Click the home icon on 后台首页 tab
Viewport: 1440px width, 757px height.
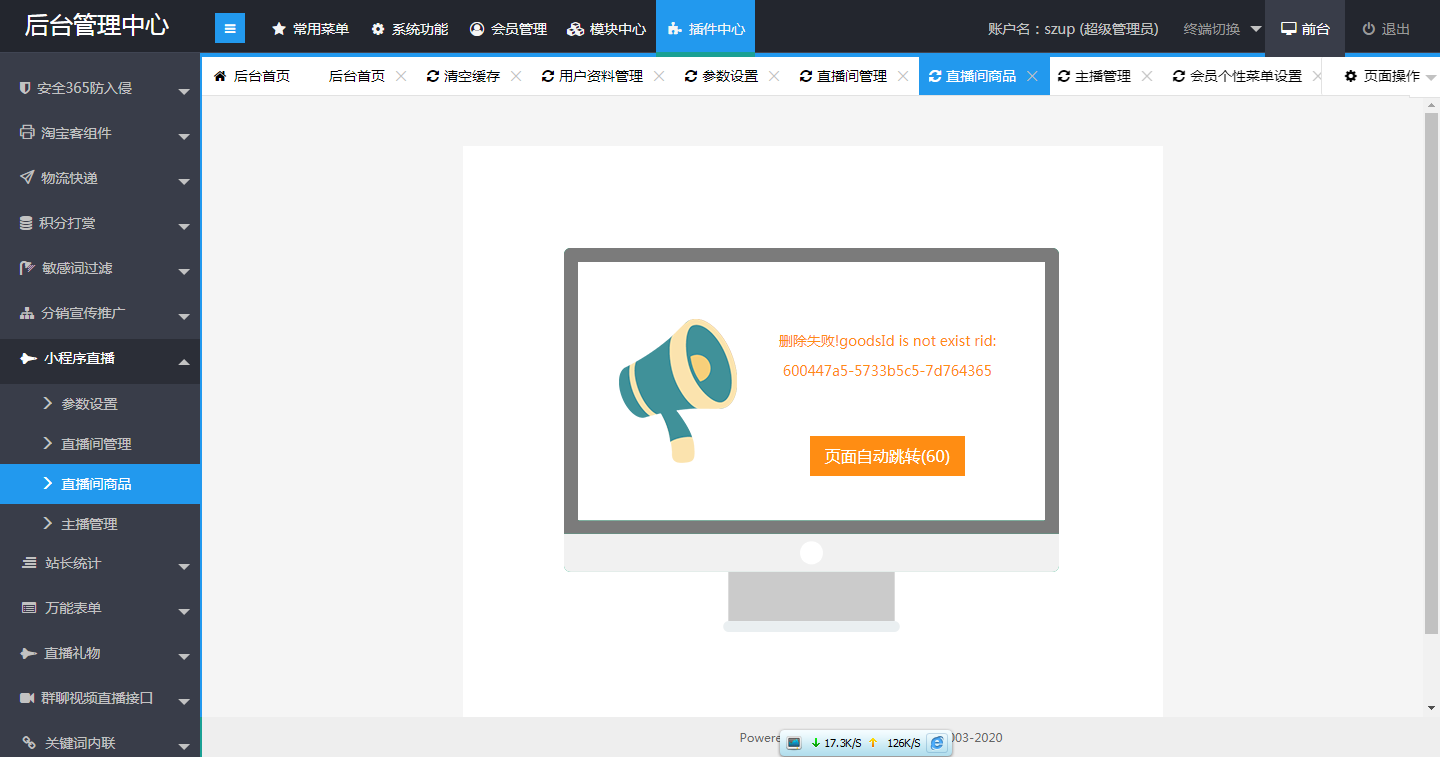220,76
